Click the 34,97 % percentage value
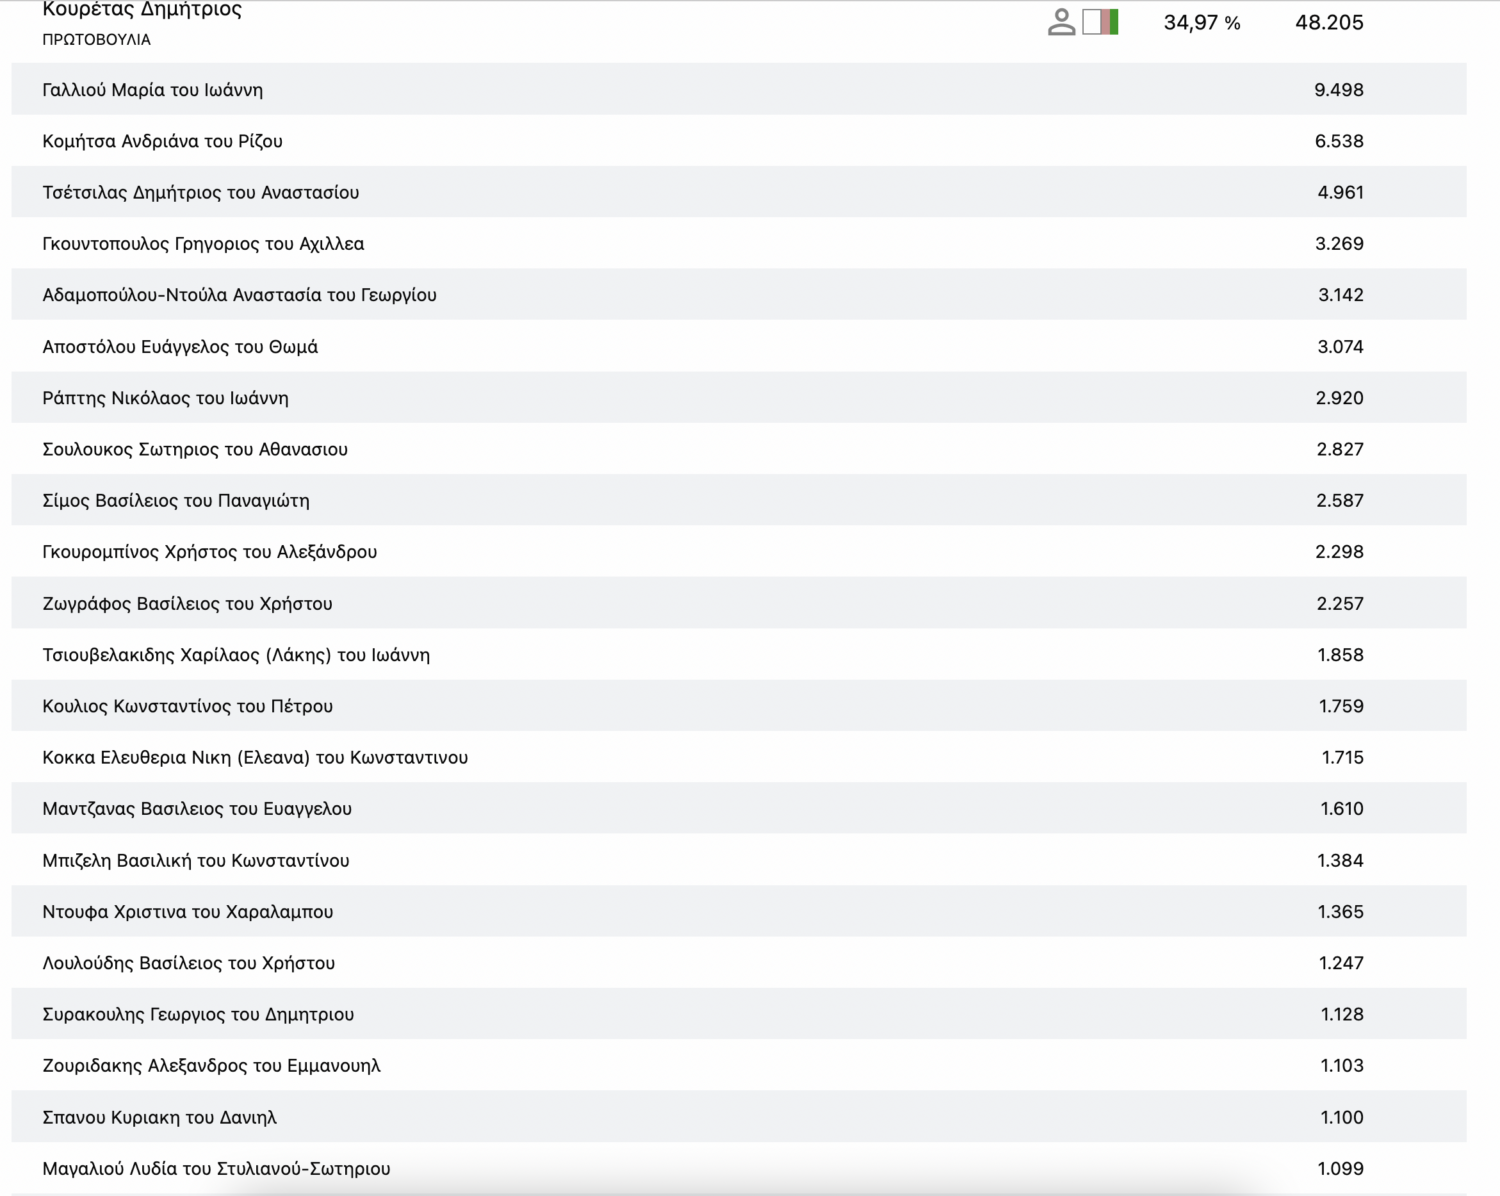 (1201, 23)
